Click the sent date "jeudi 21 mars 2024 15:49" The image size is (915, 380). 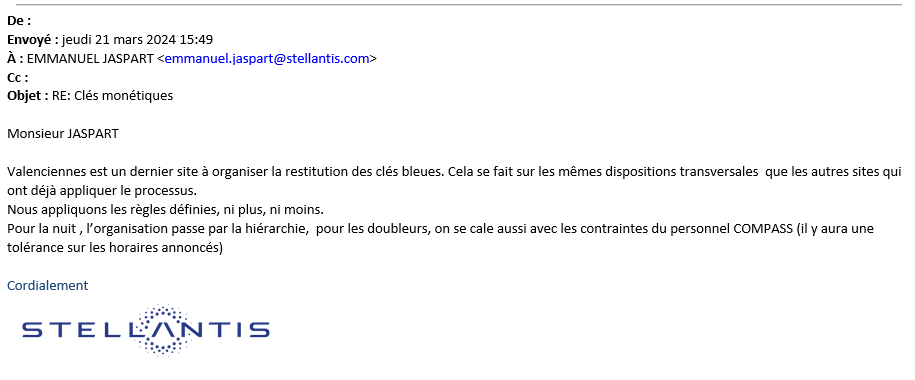(x=137, y=40)
